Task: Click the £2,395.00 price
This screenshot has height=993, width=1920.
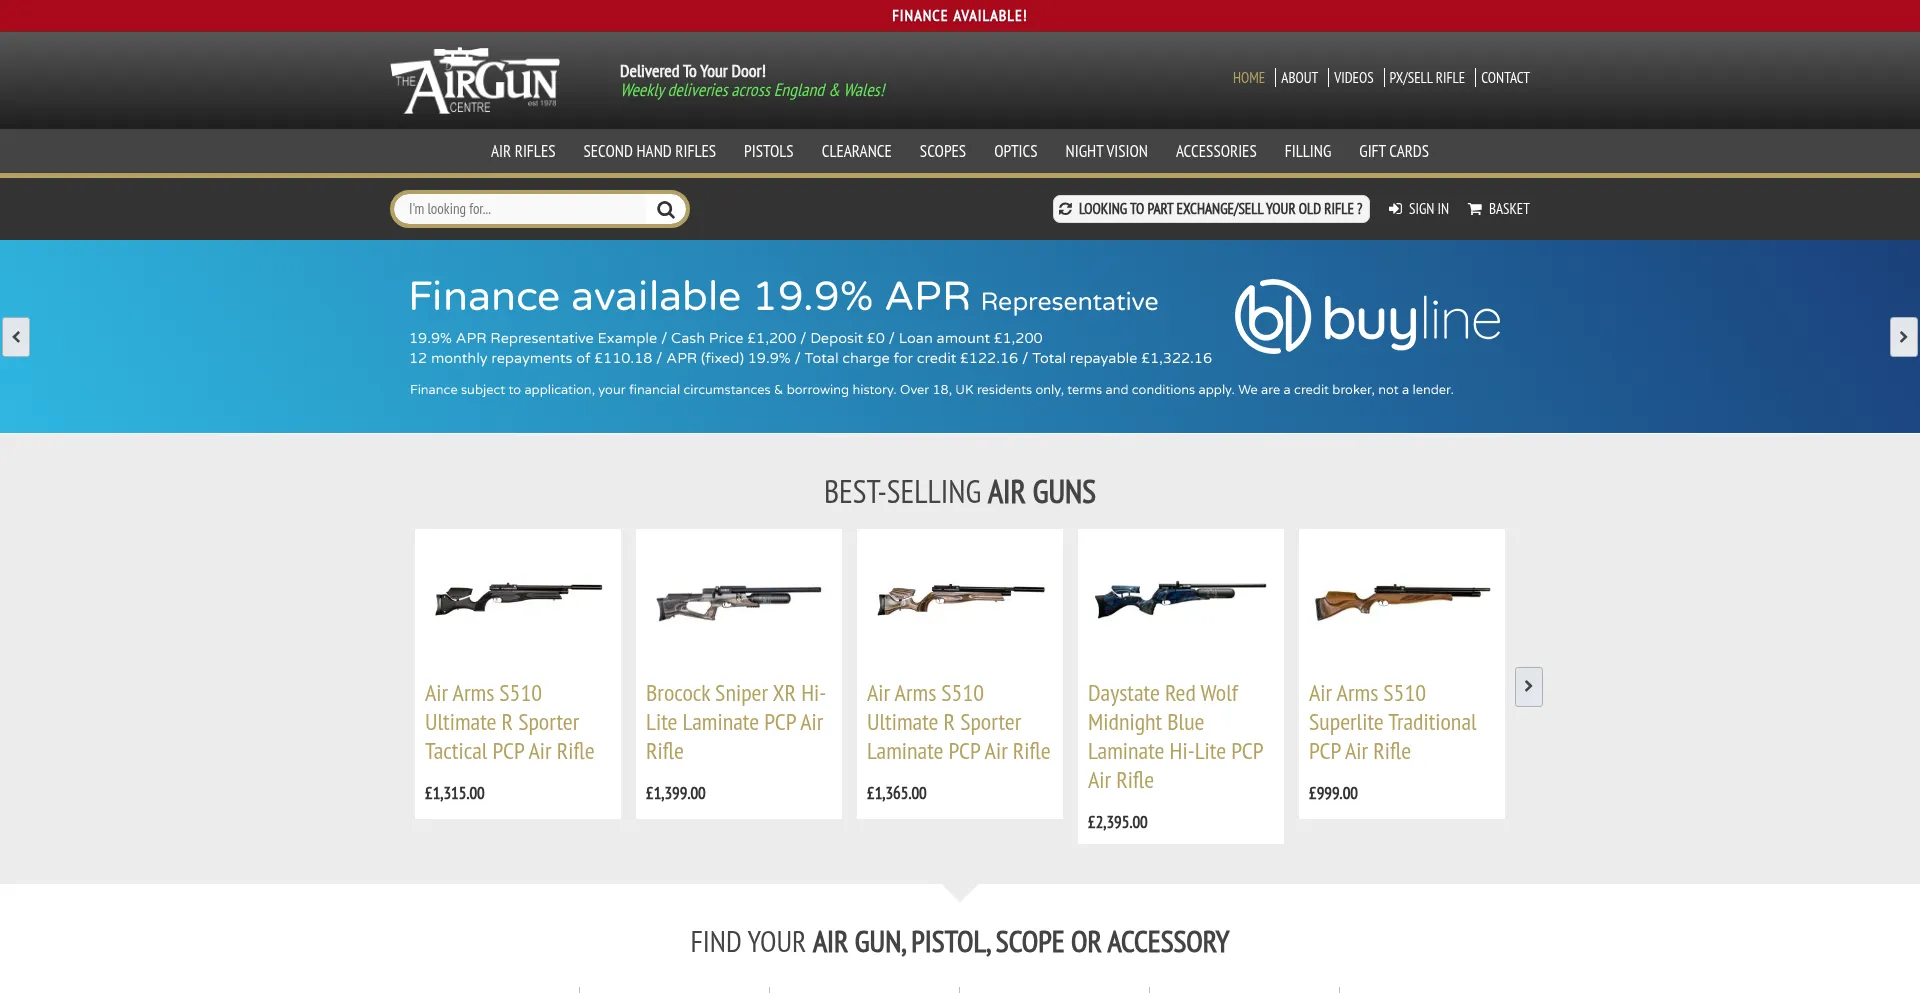Action: click(x=1118, y=822)
